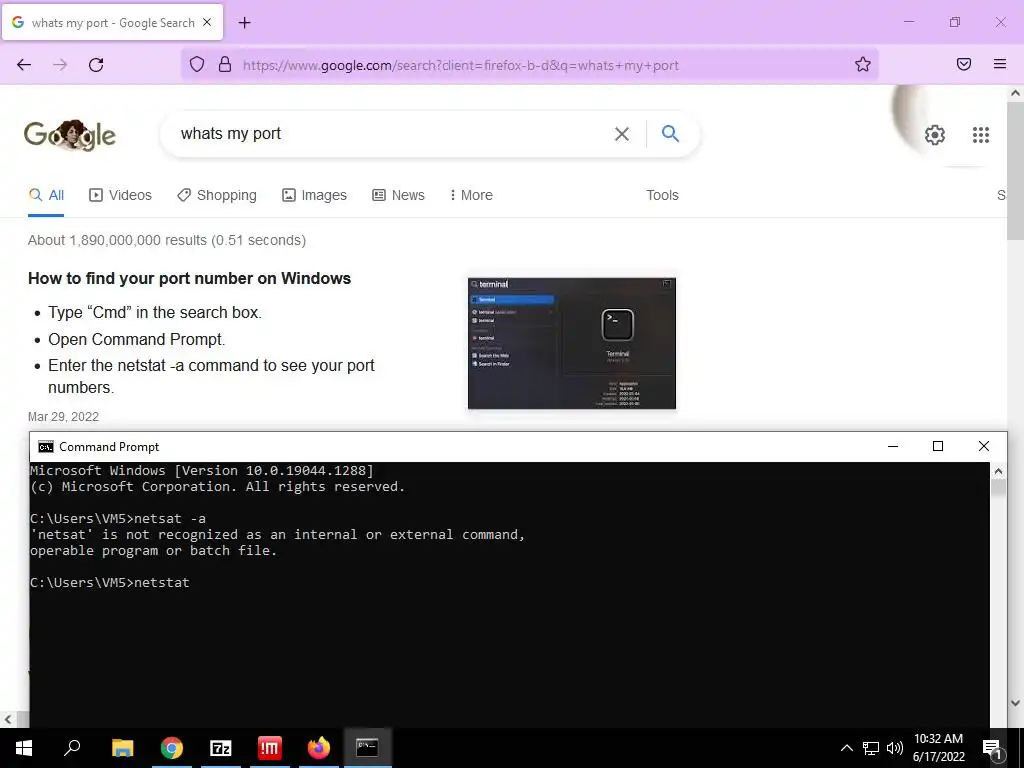Image resolution: width=1024 pixels, height=768 pixels.
Task: Maximize the Command Prompt window
Action: coord(938,447)
